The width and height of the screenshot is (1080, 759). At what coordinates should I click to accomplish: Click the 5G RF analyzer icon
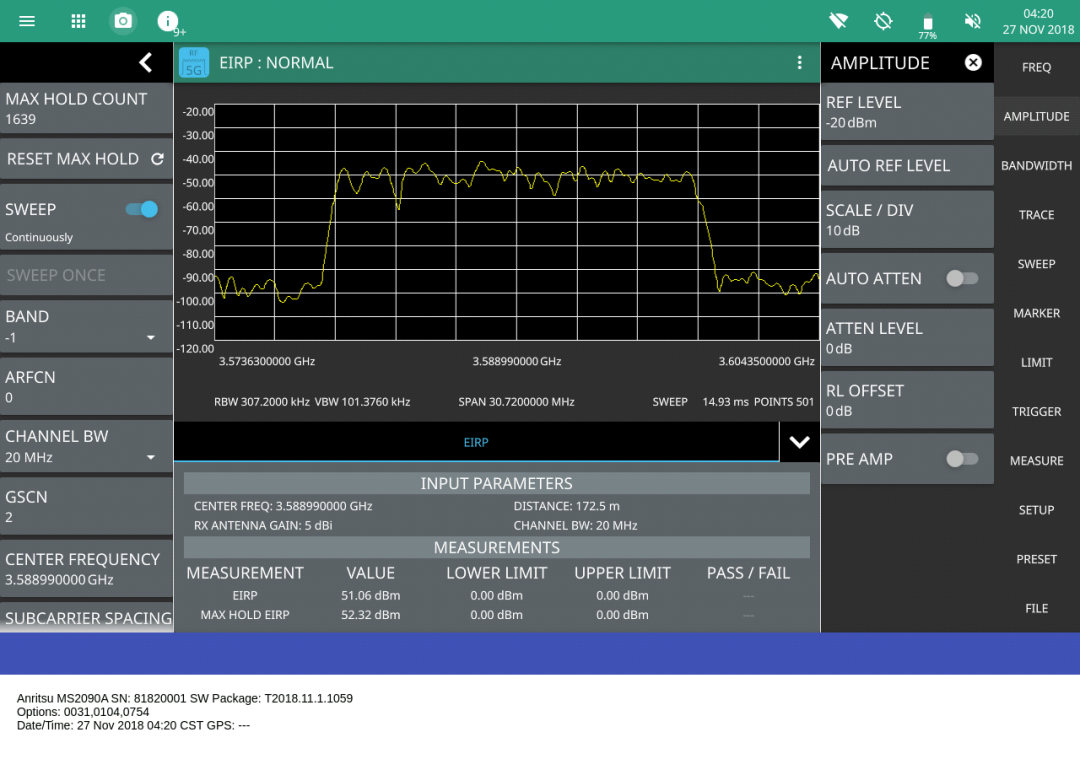coord(194,63)
